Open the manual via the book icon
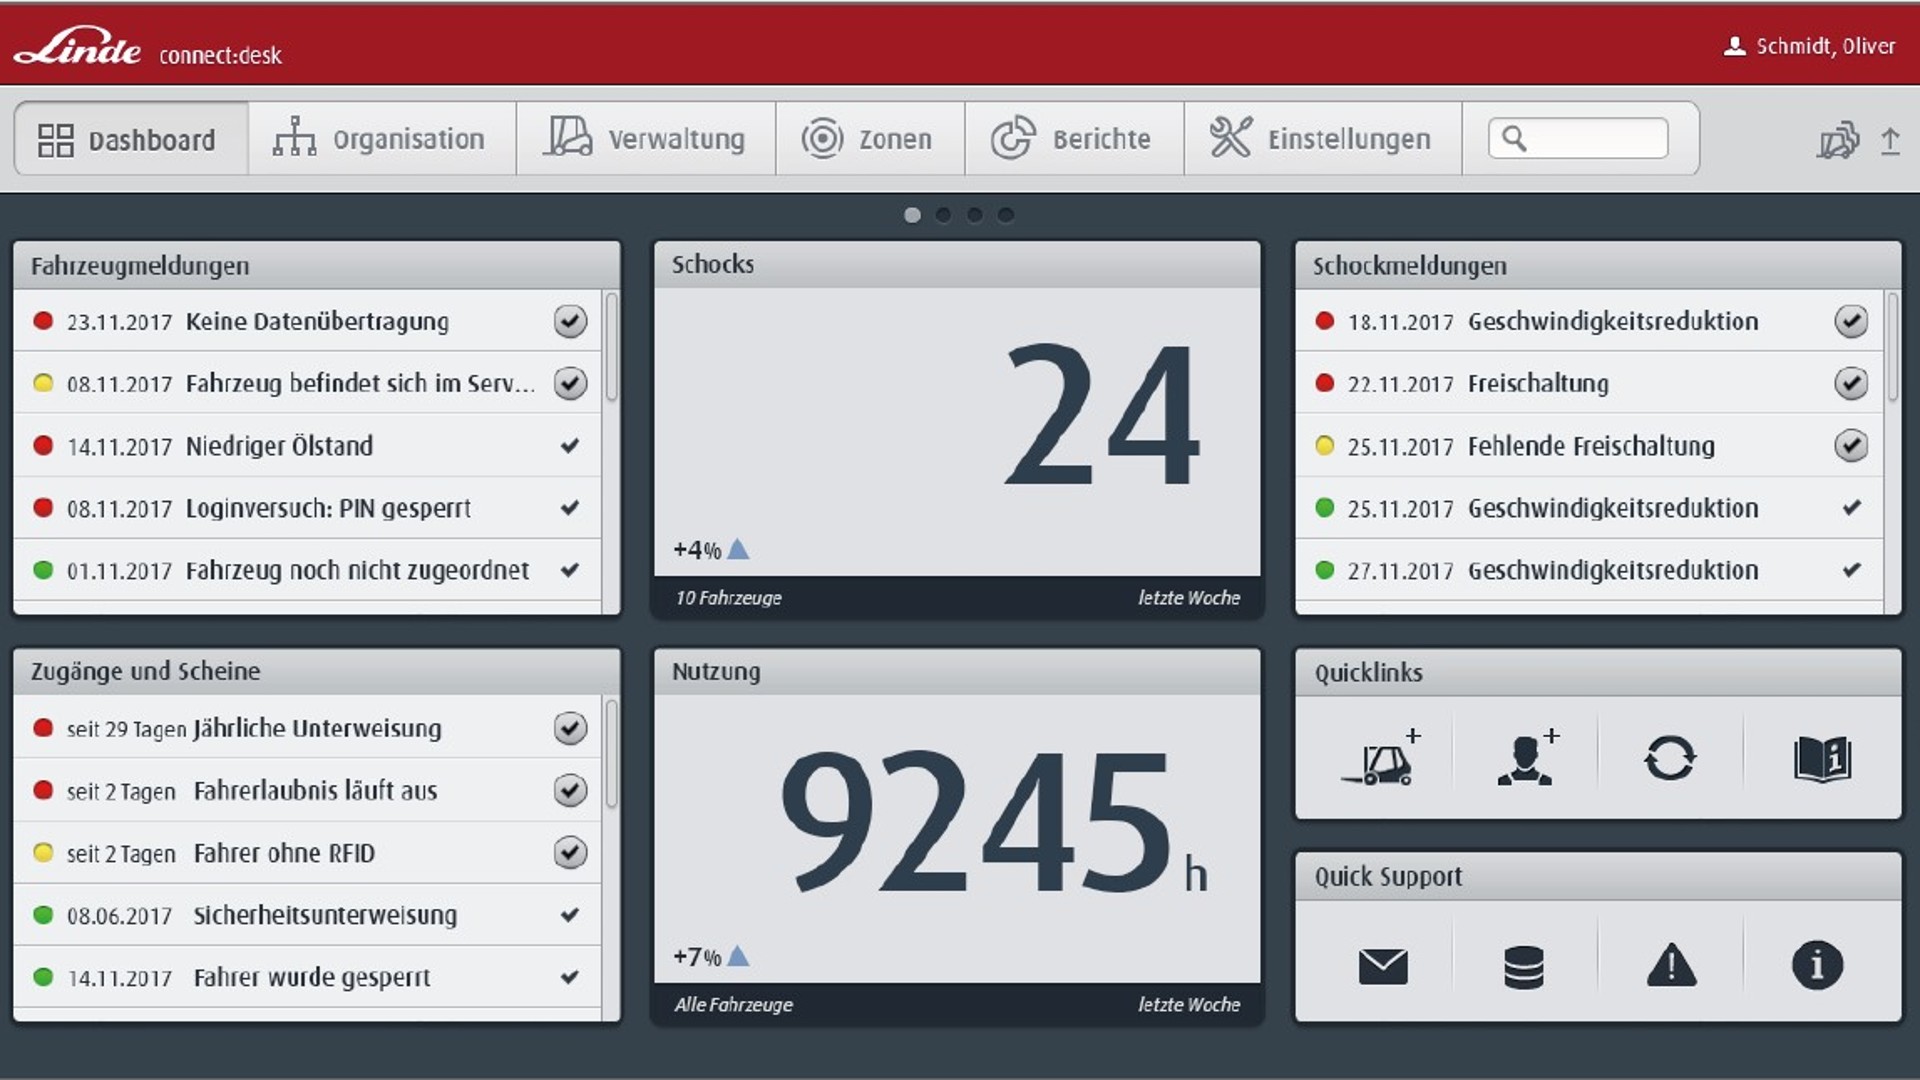 tap(1823, 758)
